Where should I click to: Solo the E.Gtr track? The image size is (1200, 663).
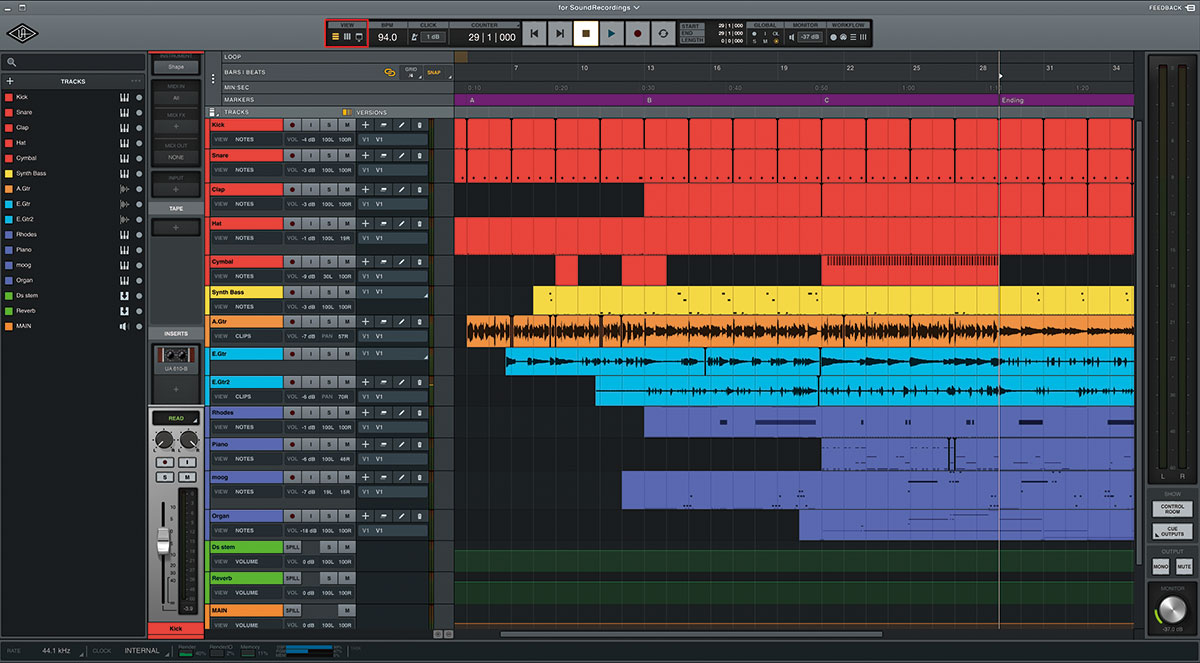328,354
